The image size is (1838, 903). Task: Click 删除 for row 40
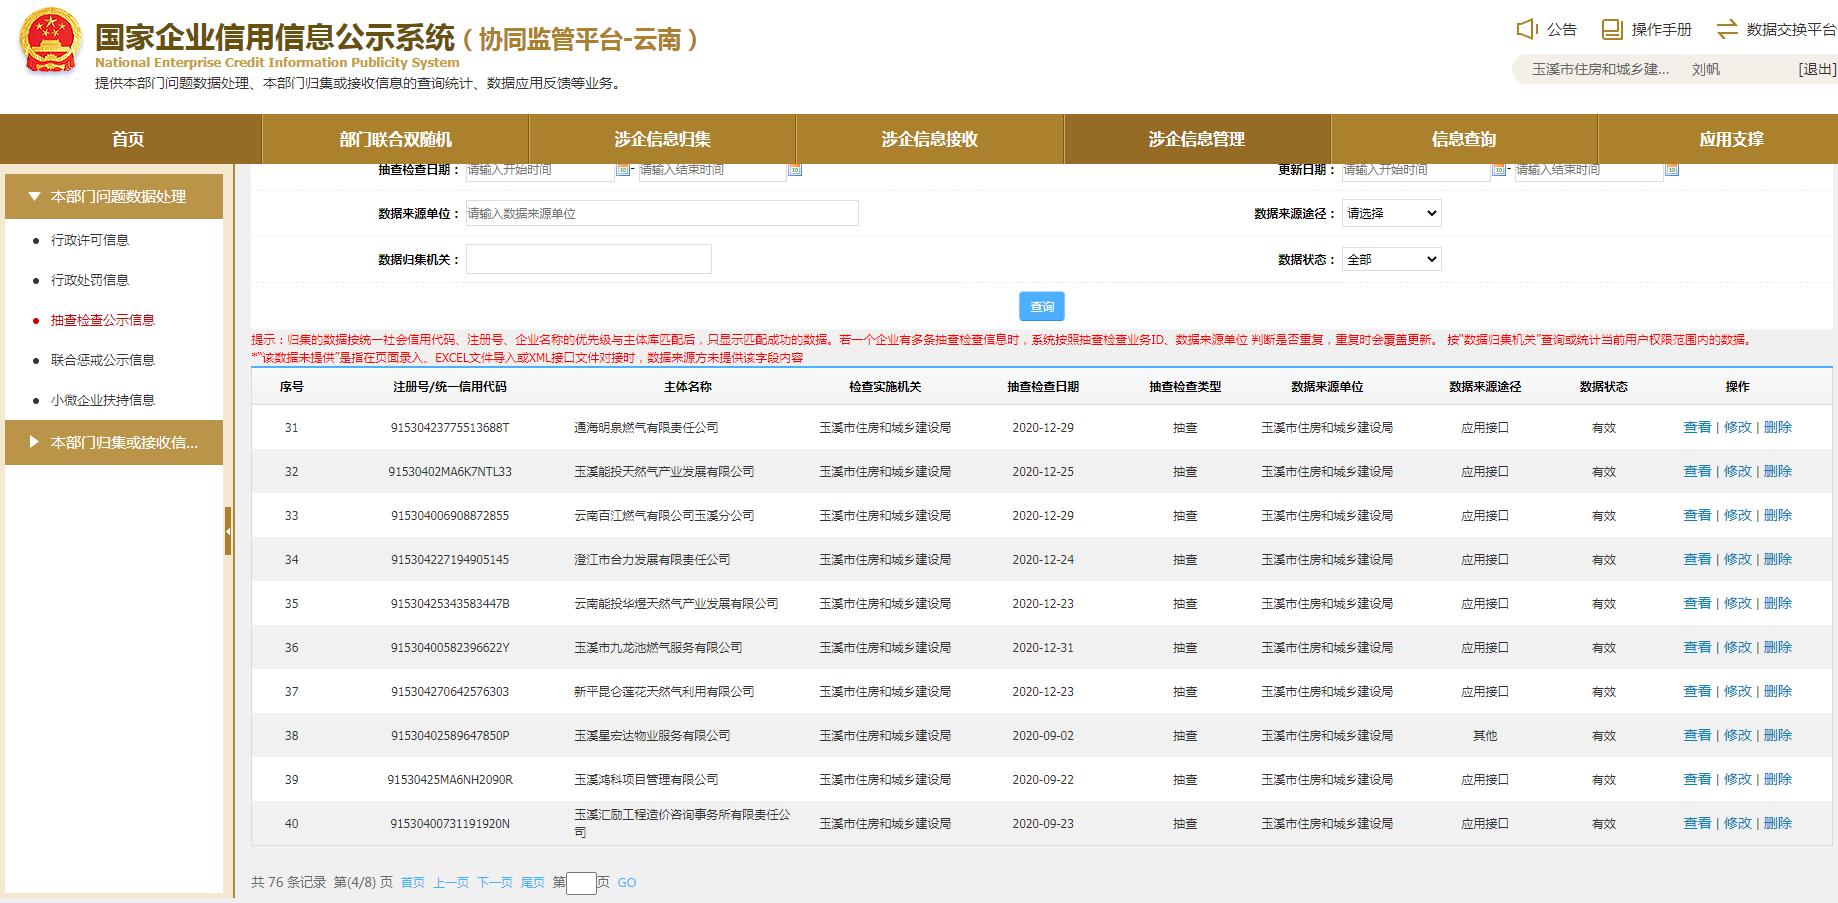1778,823
